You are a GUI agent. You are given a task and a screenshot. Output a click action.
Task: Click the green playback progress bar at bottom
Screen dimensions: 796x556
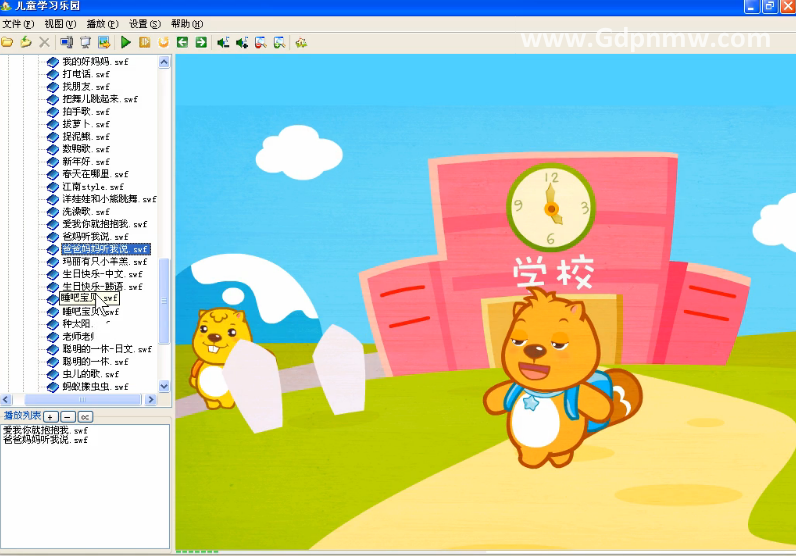pyautogui.click(x=197, y=551)
